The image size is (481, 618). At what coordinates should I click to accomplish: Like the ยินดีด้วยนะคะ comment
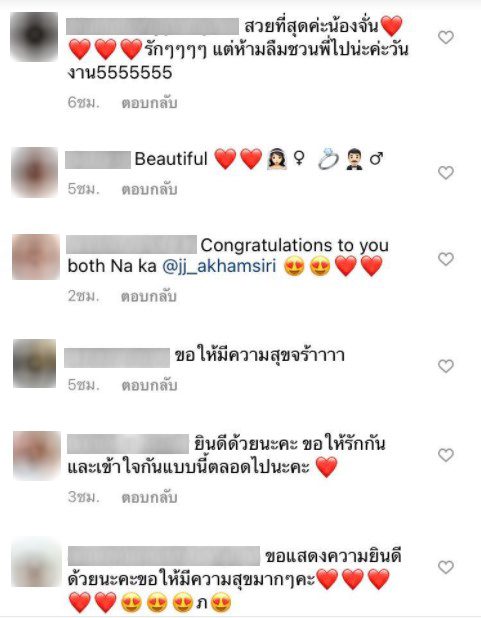click(x=446, y=455)
